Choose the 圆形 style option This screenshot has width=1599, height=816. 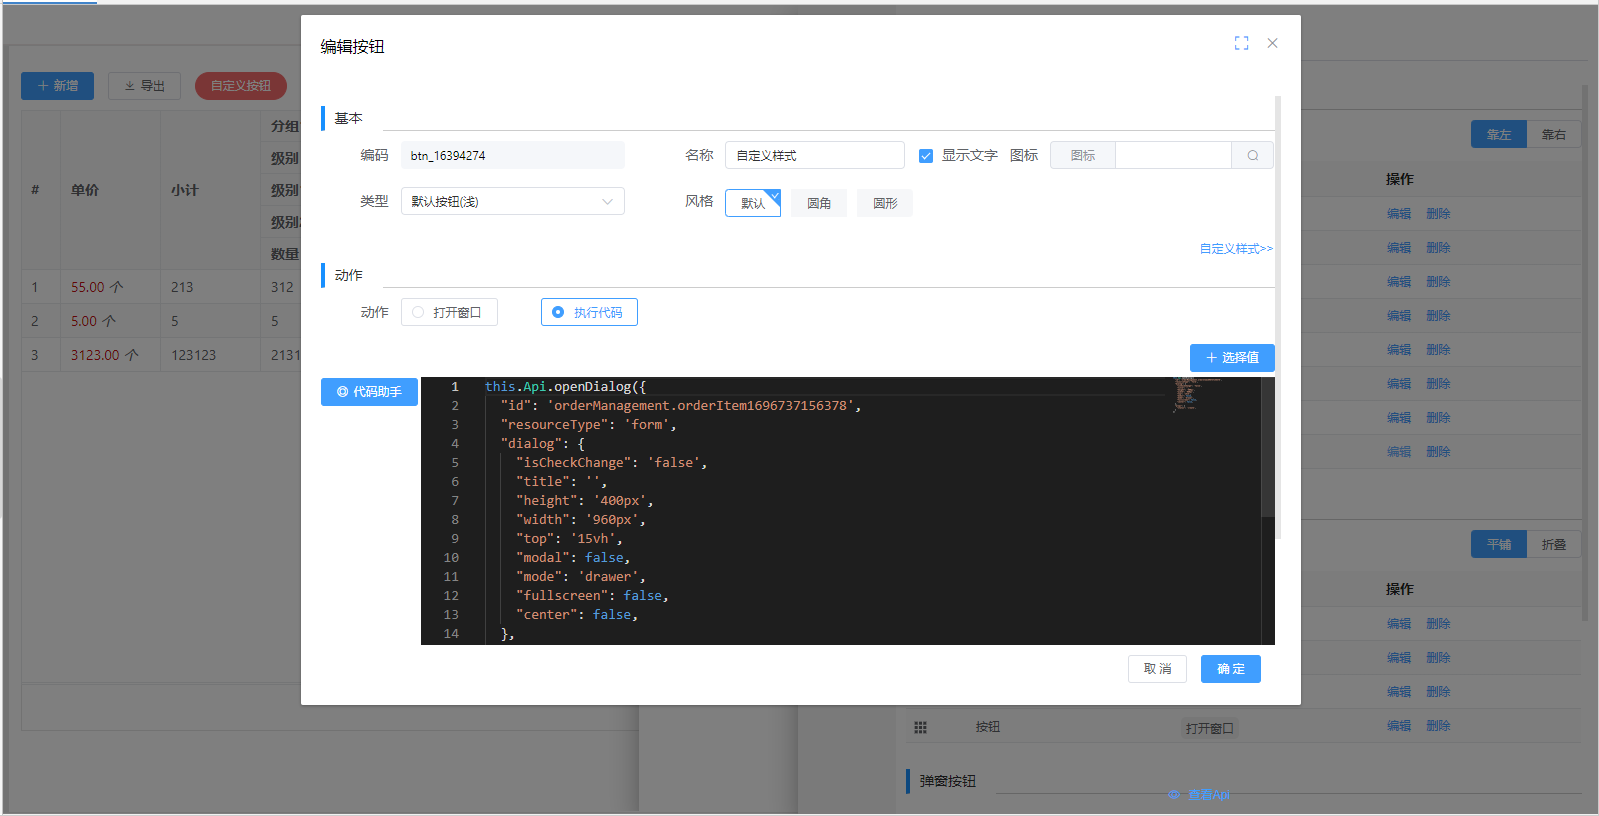click(x=884, y=204)
